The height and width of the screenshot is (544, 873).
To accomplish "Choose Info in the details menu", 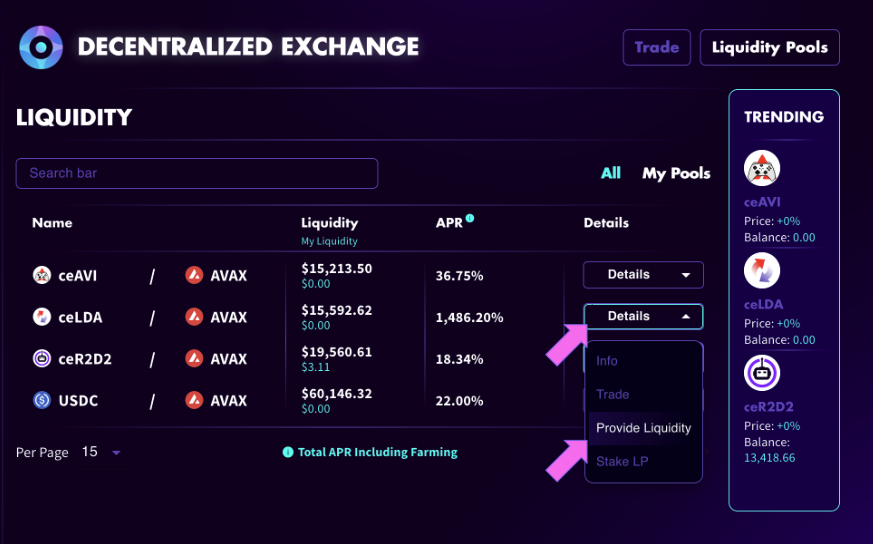I will point(607,361).
